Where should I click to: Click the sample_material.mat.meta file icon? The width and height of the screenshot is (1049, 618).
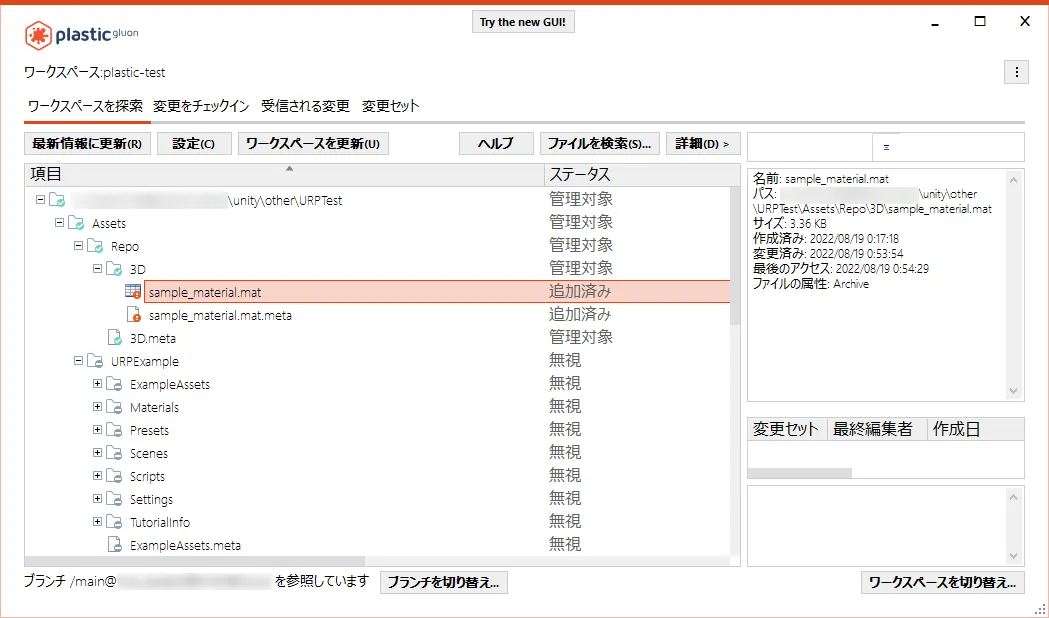(x=134, y=314)
